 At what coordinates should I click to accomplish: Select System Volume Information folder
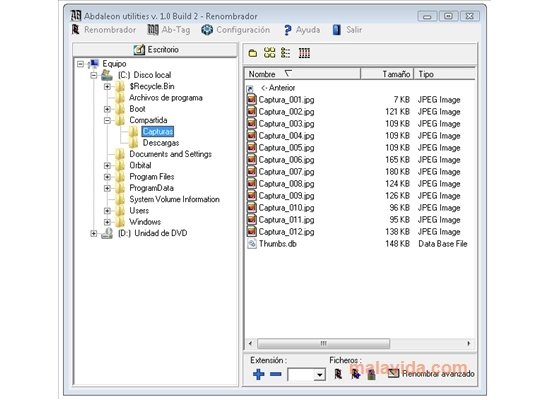tap(174, 199)
